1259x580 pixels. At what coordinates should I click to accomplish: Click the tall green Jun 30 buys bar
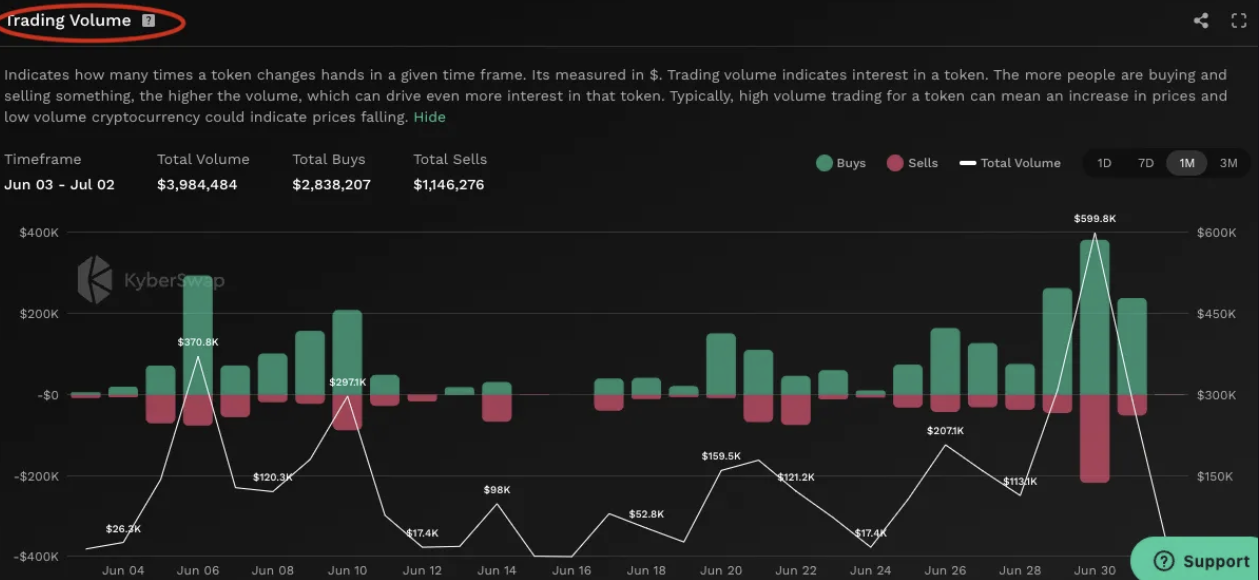[x=1094, y=317]
